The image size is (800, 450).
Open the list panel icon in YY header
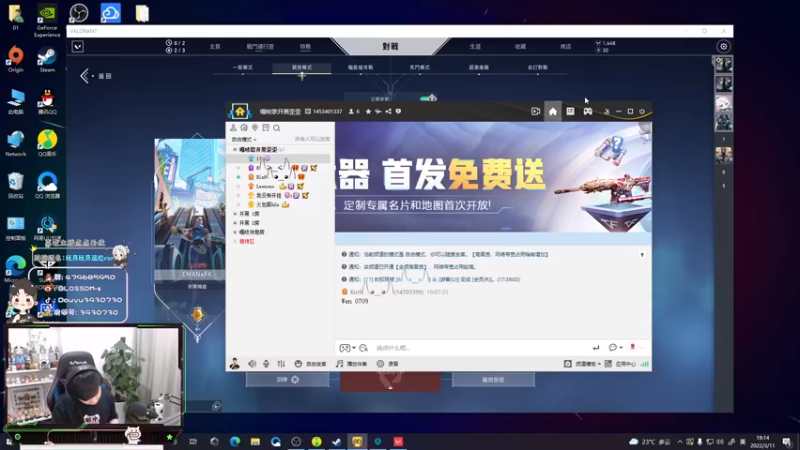pos(570,111)
